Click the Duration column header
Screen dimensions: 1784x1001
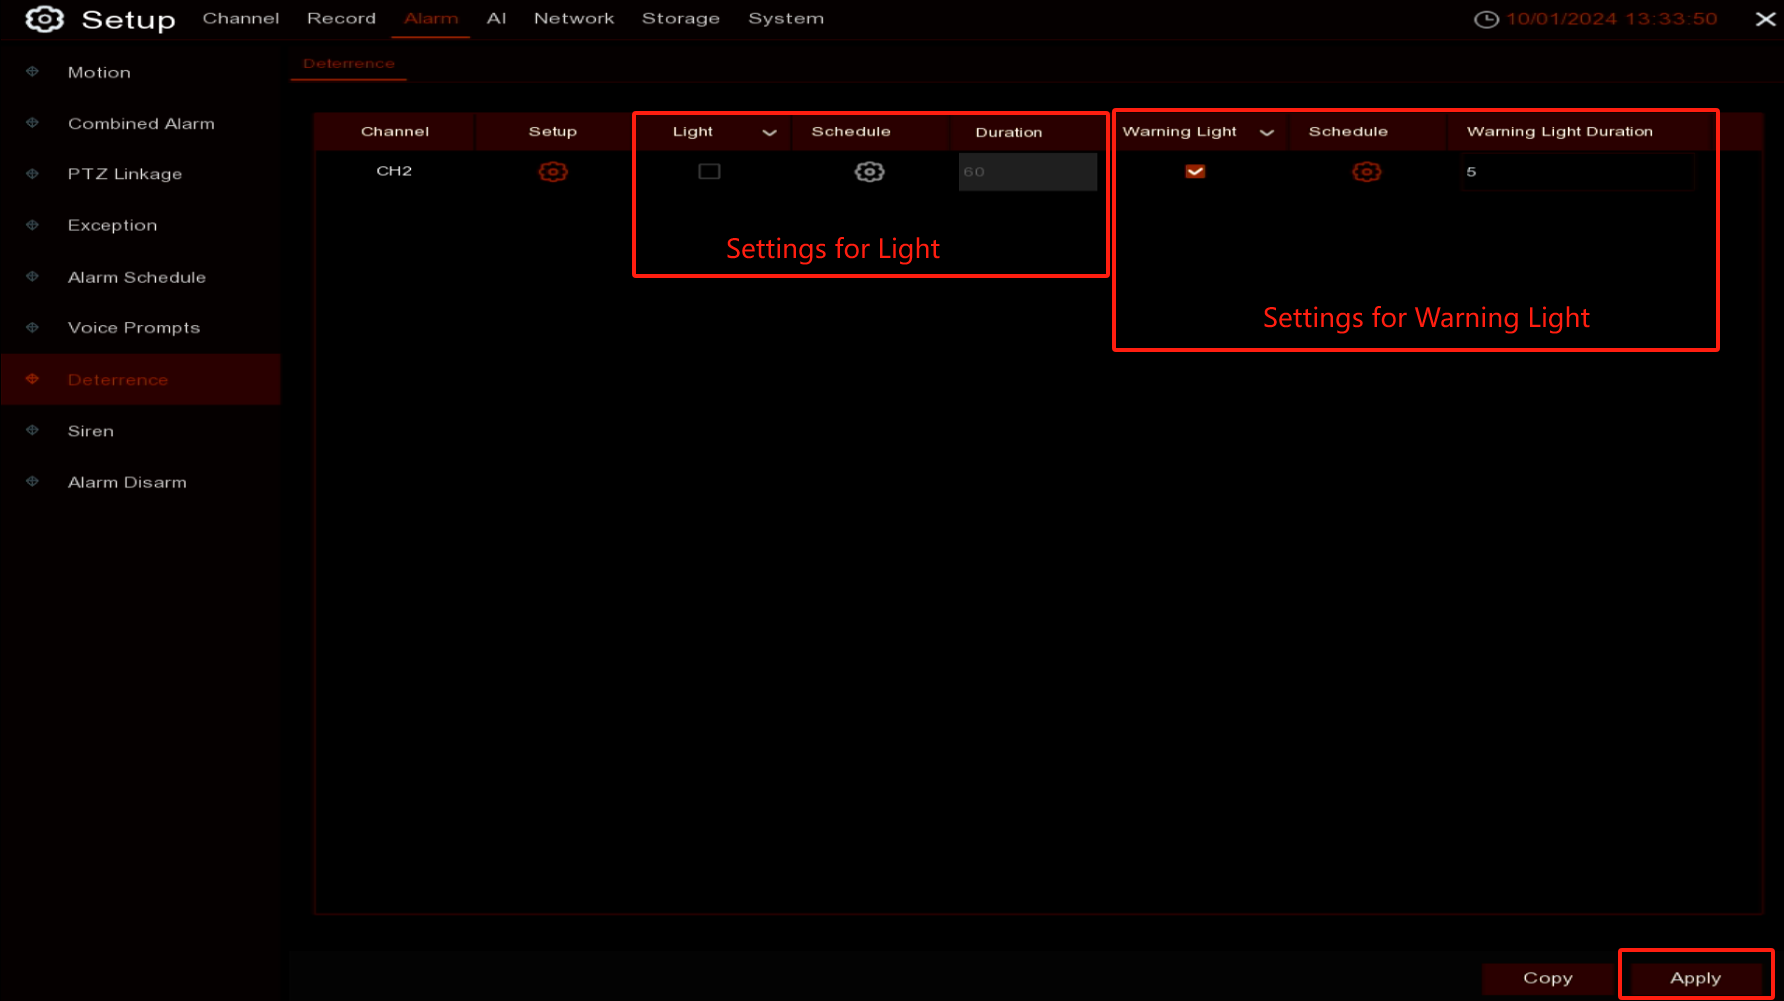coord(1009,132)
